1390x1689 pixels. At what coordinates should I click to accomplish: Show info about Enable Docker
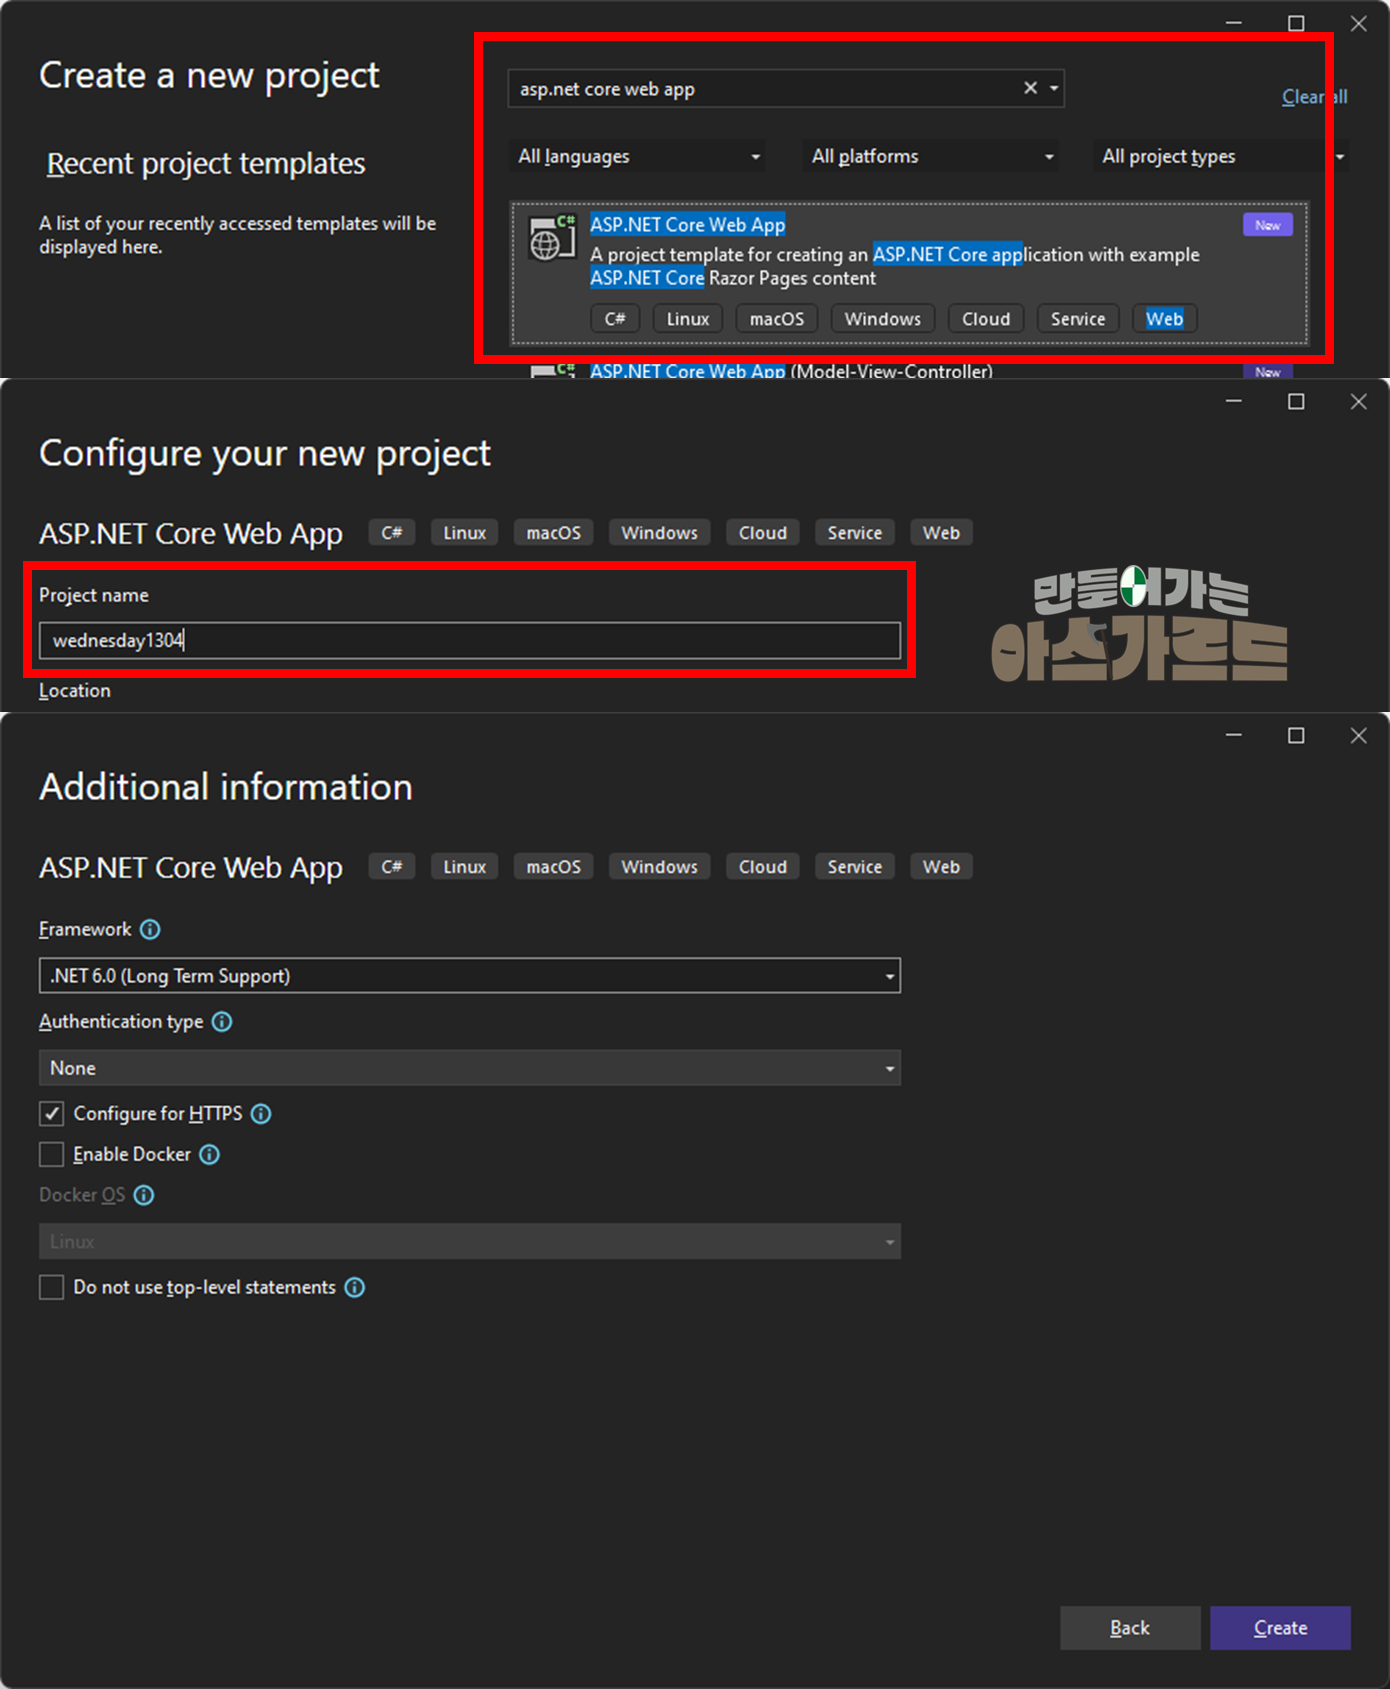(x=209, y=1155)
